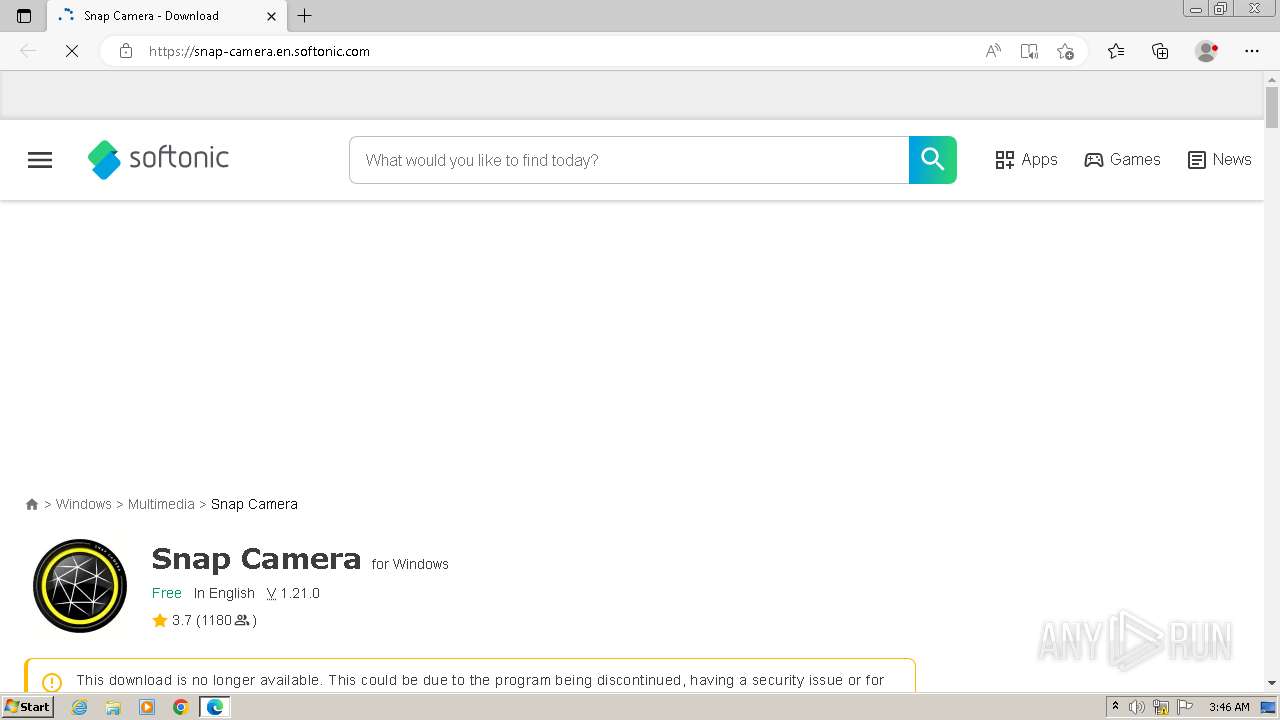Click the In English label
The image size is (1280, 720).
coord(224,593)
